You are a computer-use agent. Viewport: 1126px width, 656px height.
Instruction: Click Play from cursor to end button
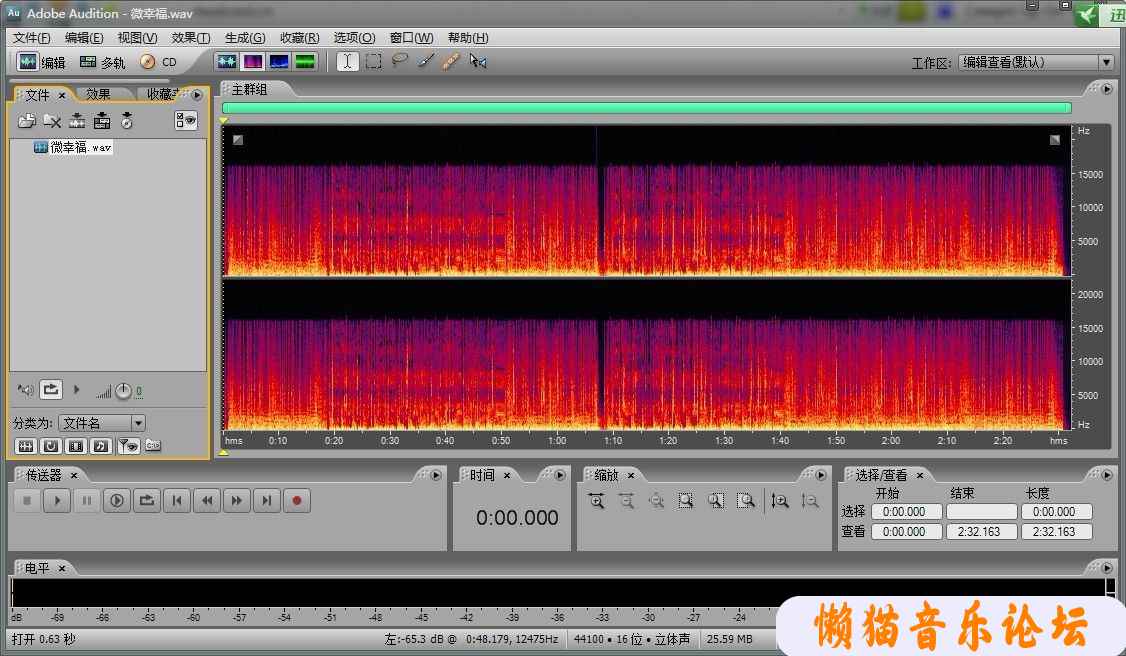point(117,500)
